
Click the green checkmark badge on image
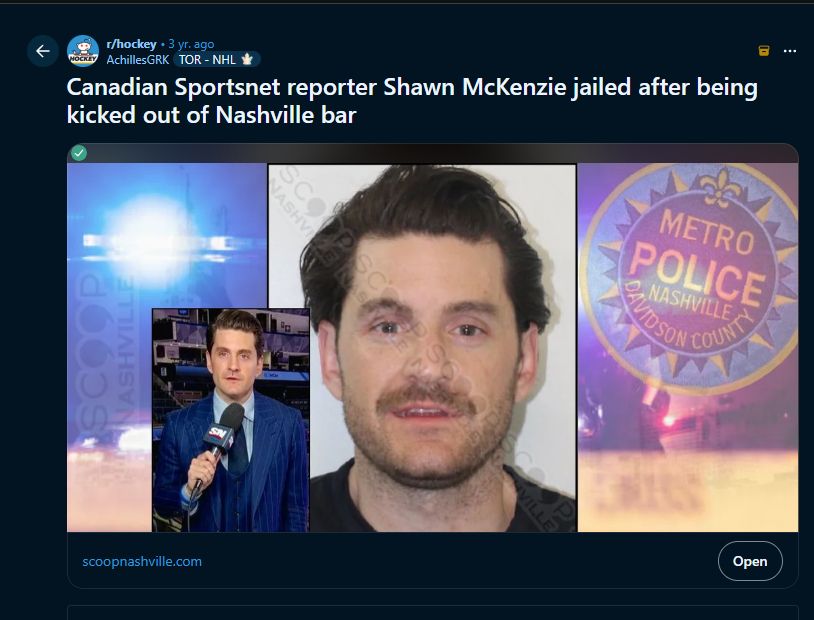pyautogui.click(x=79, y=153)
